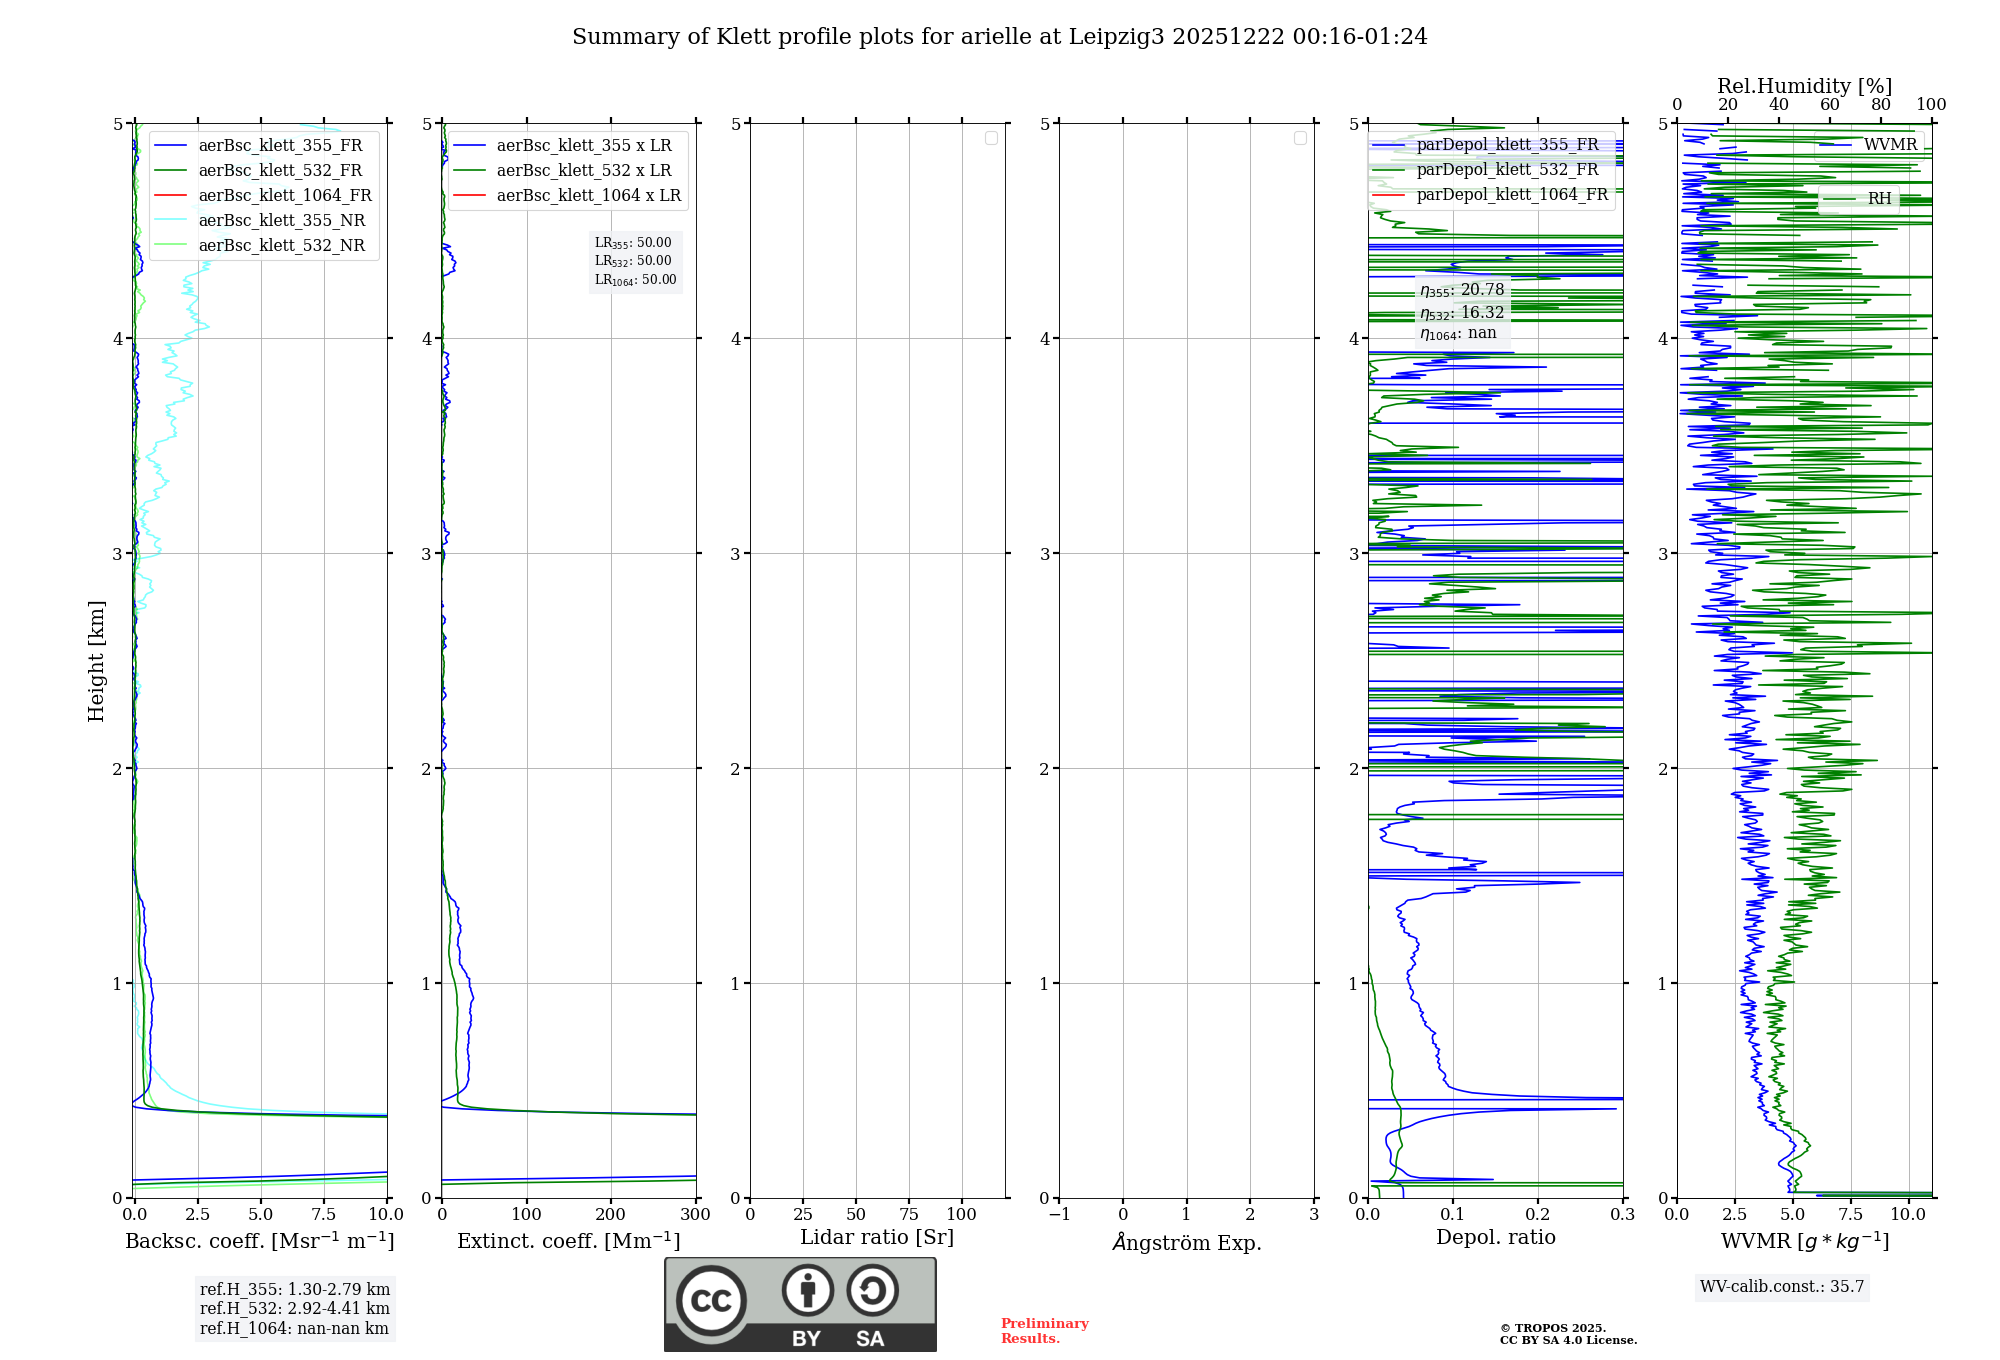Click the aerBsc_klett_1064_FR legend entry
Viewport: 2000px width, 1360px height.
coord(284,196)
